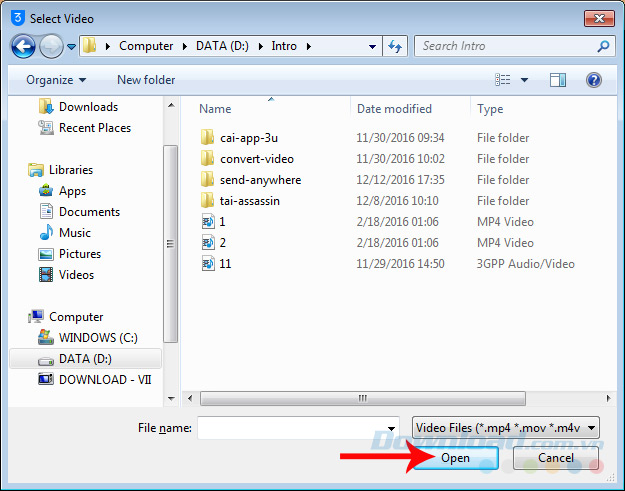Click the navigation pane scroll down arrow
Screen dimensions: 625x491
click(171, 399)
